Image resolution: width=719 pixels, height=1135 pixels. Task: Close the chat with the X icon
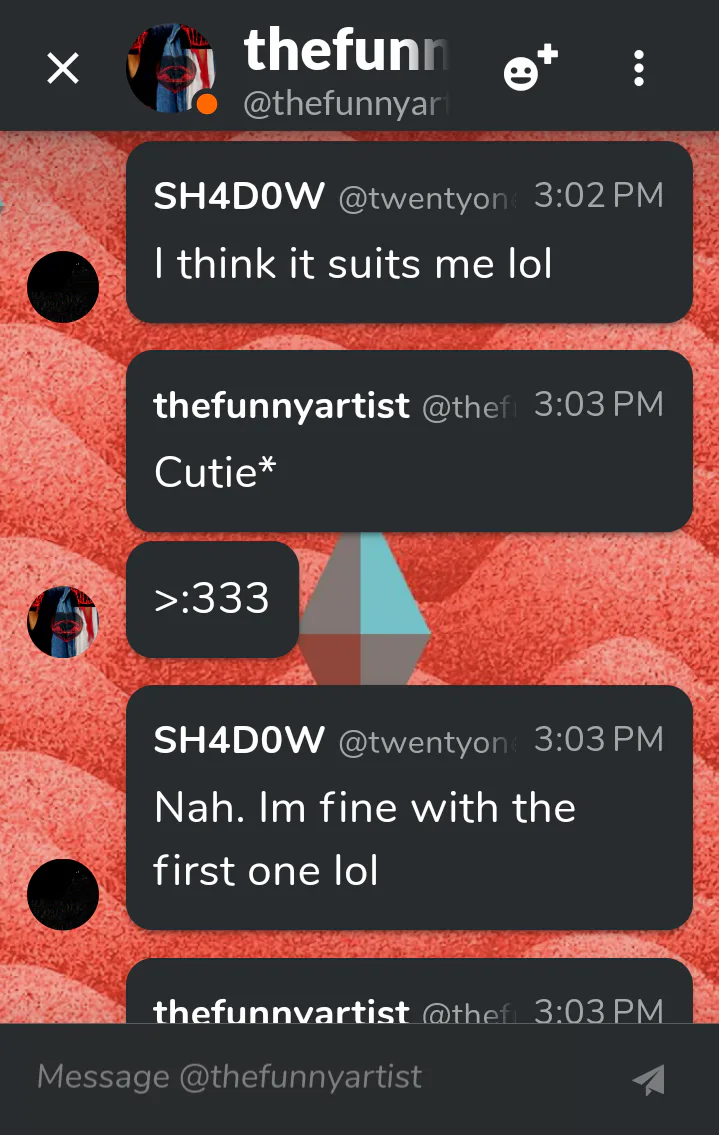tap(63, 69)
